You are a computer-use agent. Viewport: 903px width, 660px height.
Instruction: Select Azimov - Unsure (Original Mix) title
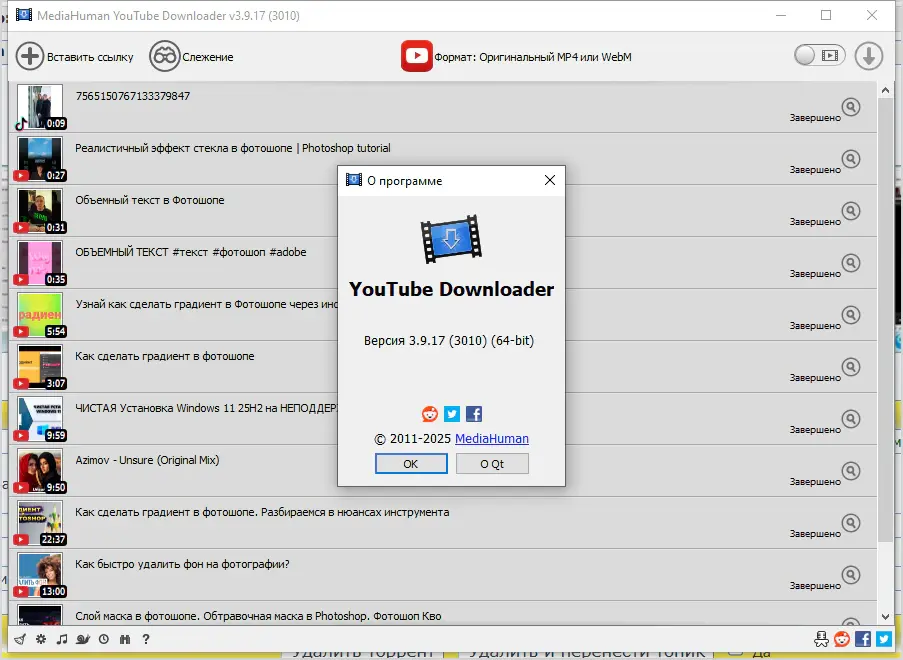pyautogui.click(x=147, y=460)
